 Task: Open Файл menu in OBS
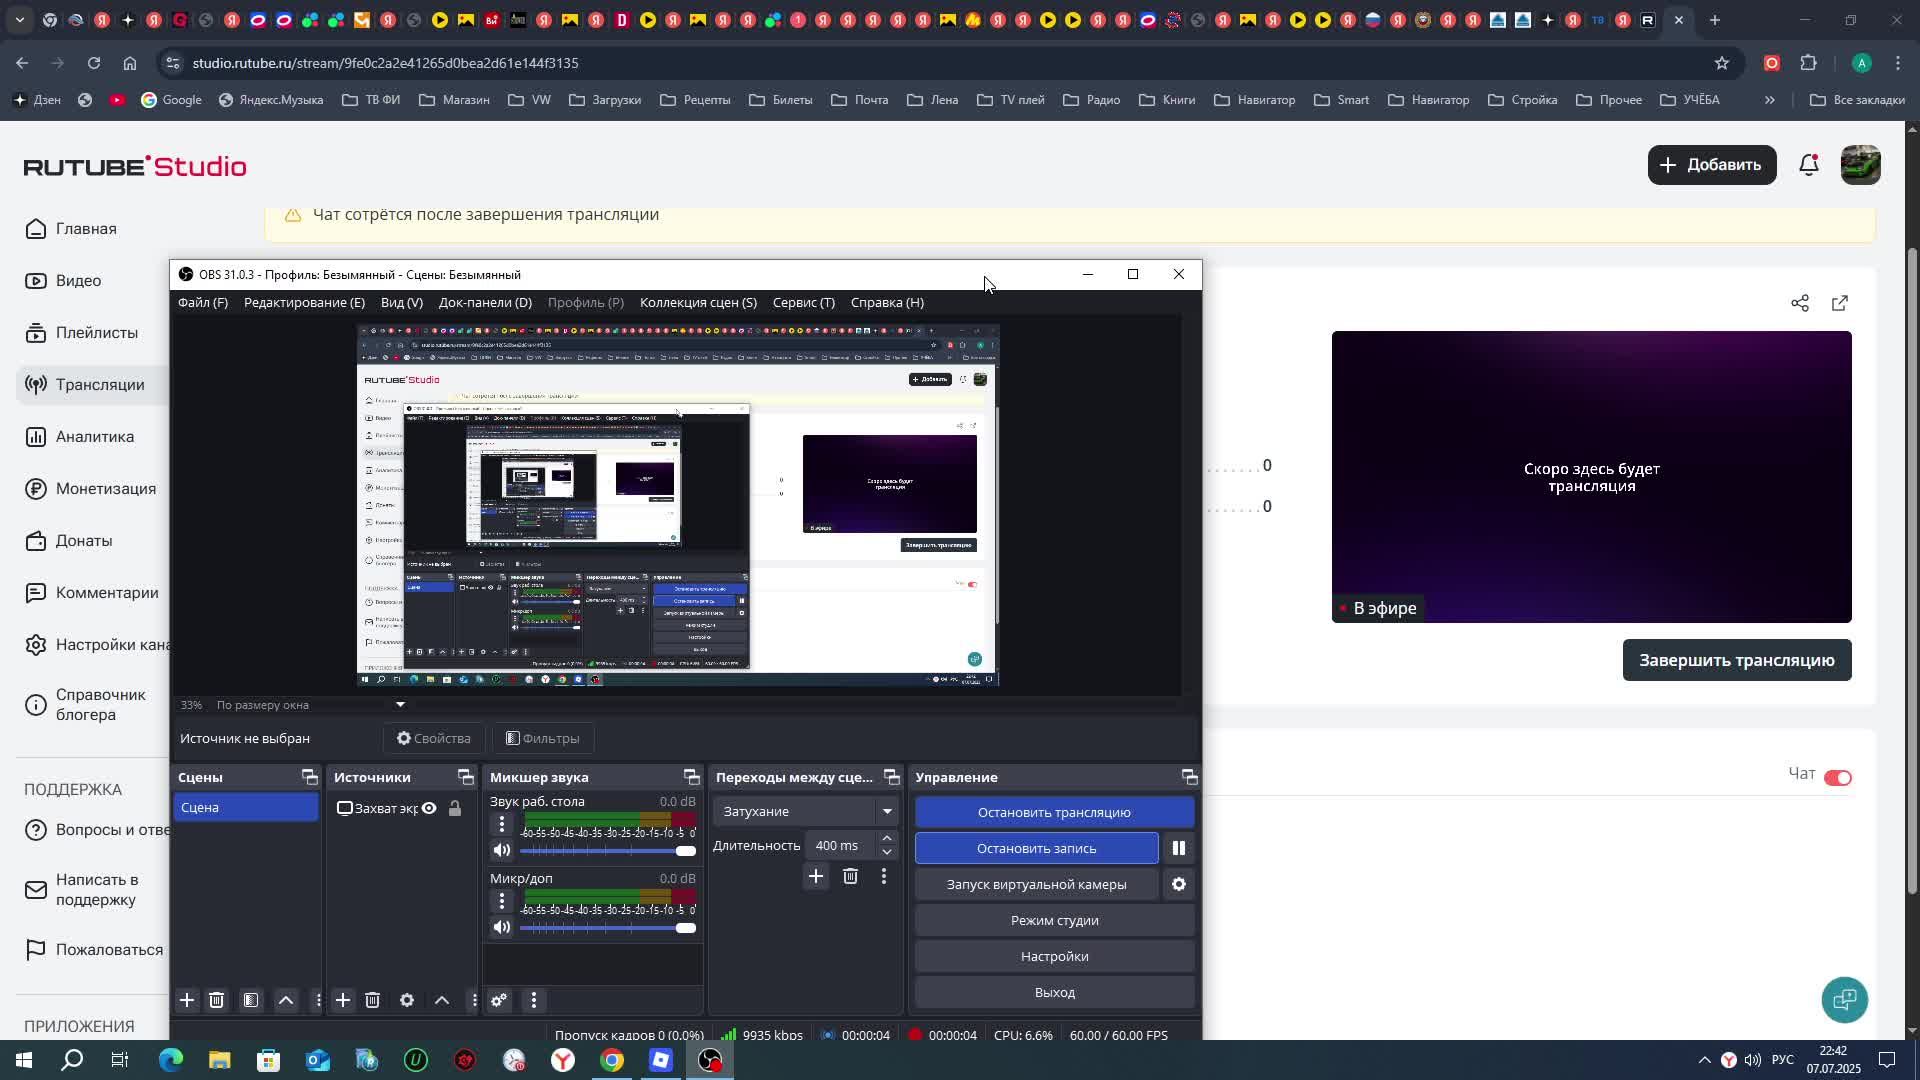coord(203,302)
